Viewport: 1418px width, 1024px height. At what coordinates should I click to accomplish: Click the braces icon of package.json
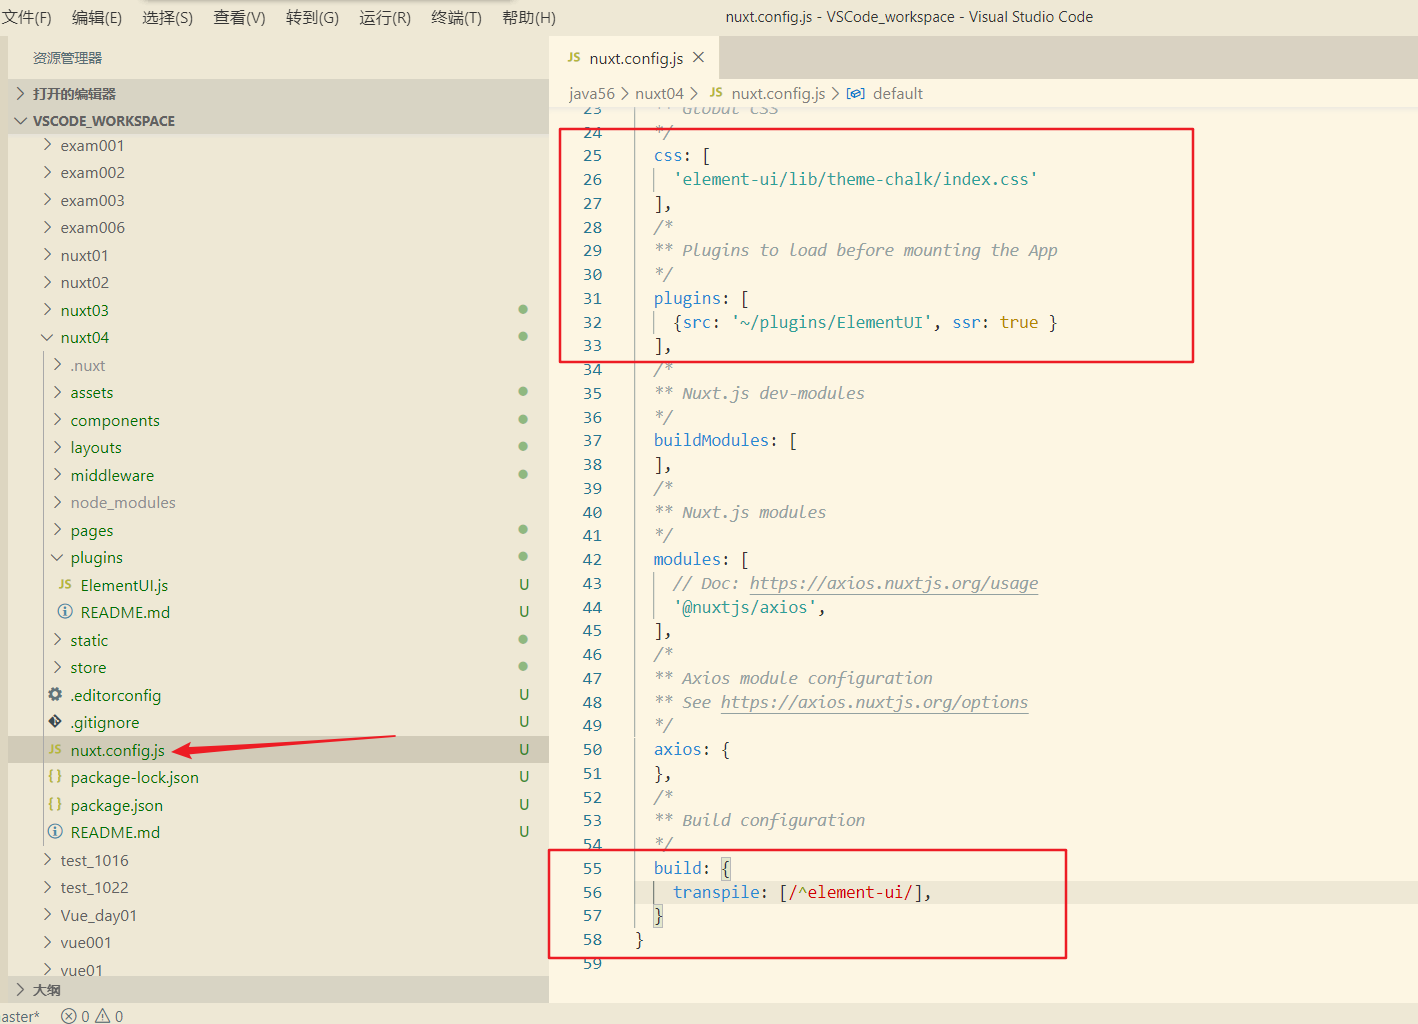click(55, 804)
